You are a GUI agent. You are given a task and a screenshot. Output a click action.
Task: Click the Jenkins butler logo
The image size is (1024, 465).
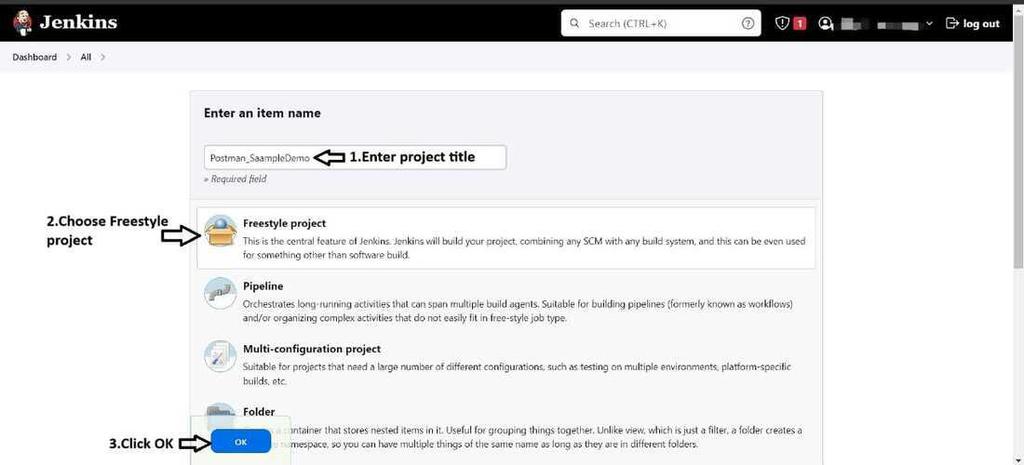click(22, 22)
